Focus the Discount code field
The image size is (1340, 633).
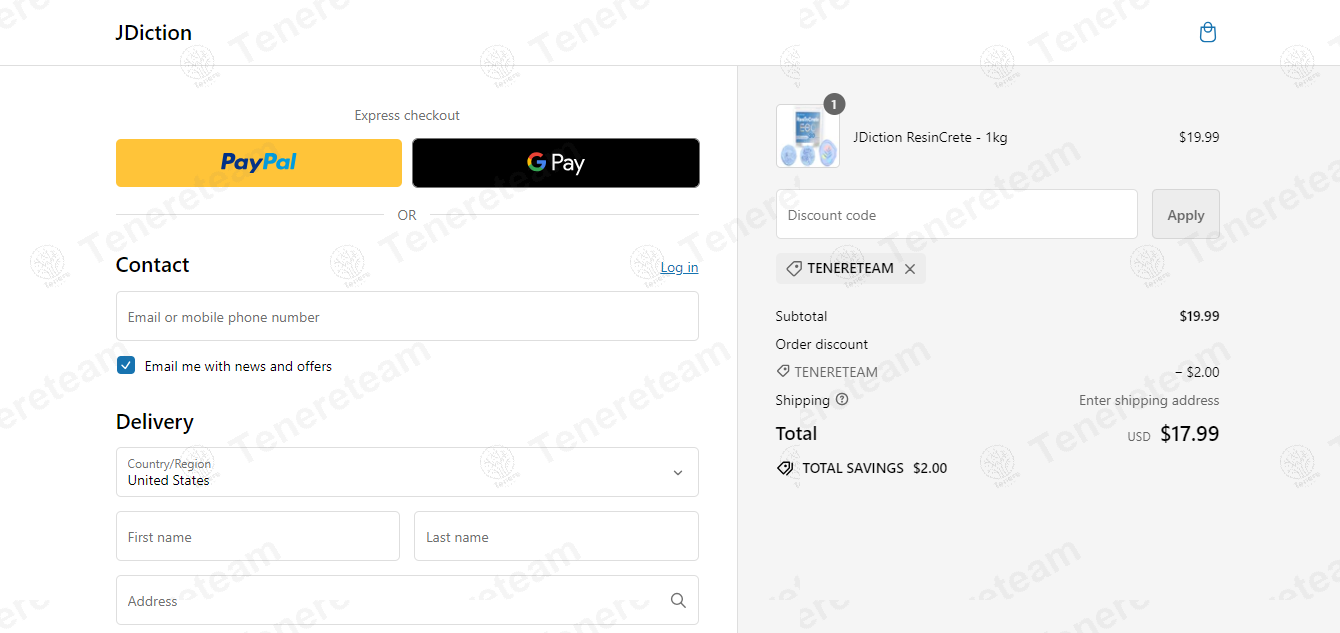pos(957,214)
